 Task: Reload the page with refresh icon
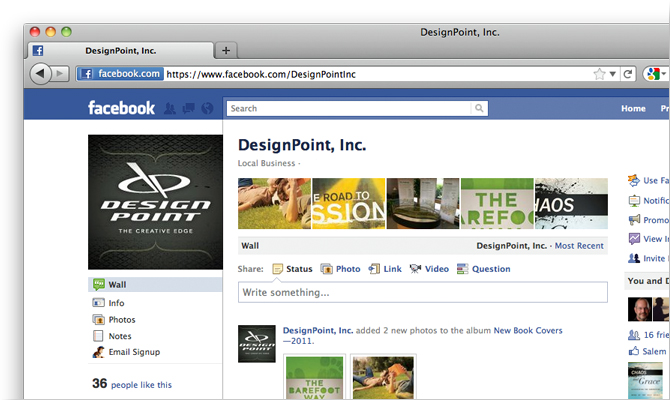[x=627, y=74]
